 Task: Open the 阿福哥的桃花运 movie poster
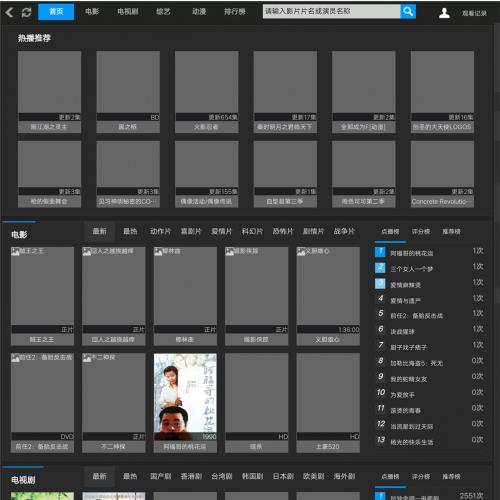click(185, 397)
